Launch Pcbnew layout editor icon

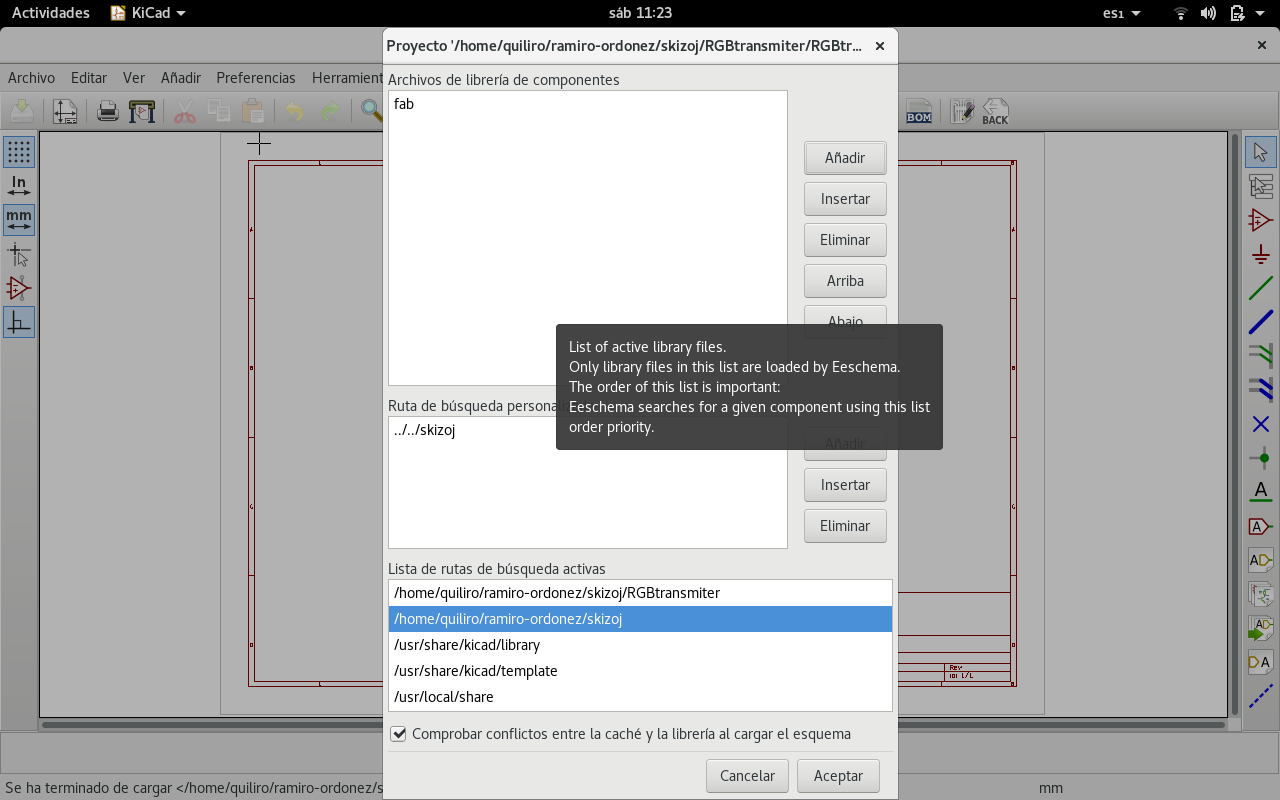coord(962,111)
